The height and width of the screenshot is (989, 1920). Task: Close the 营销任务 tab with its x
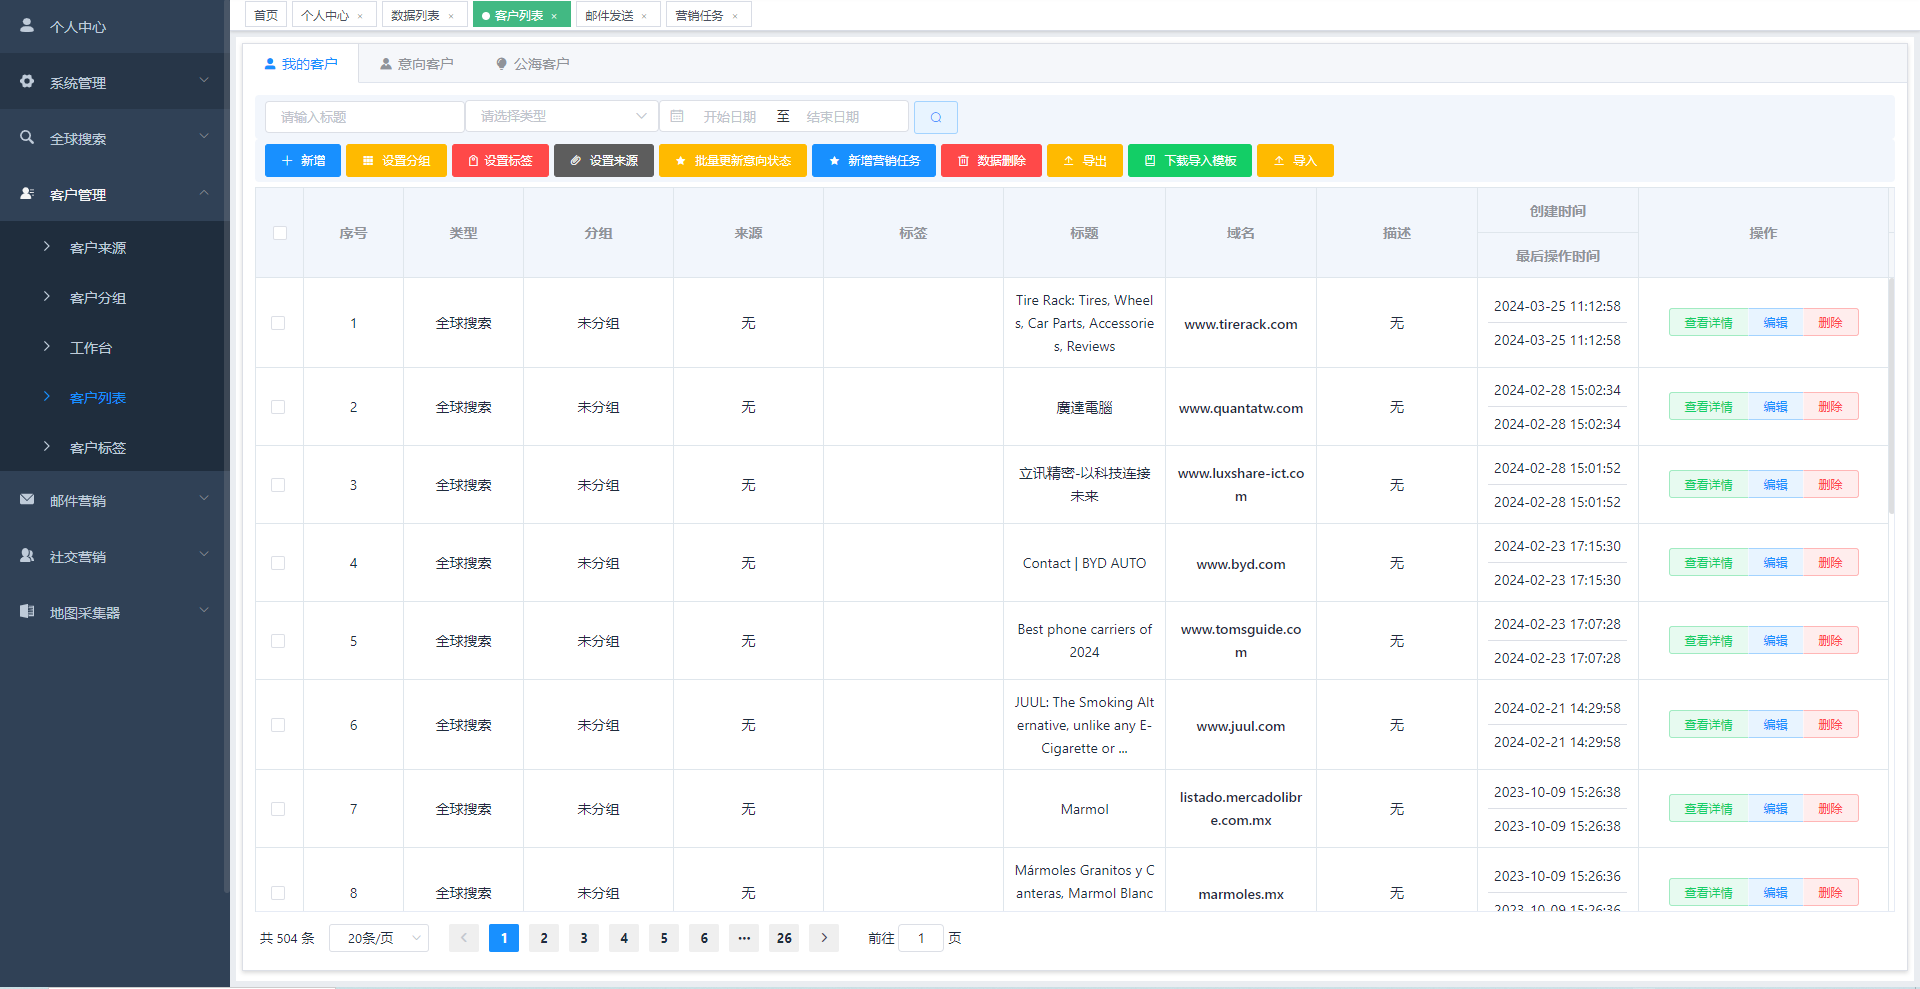(735, 16)
